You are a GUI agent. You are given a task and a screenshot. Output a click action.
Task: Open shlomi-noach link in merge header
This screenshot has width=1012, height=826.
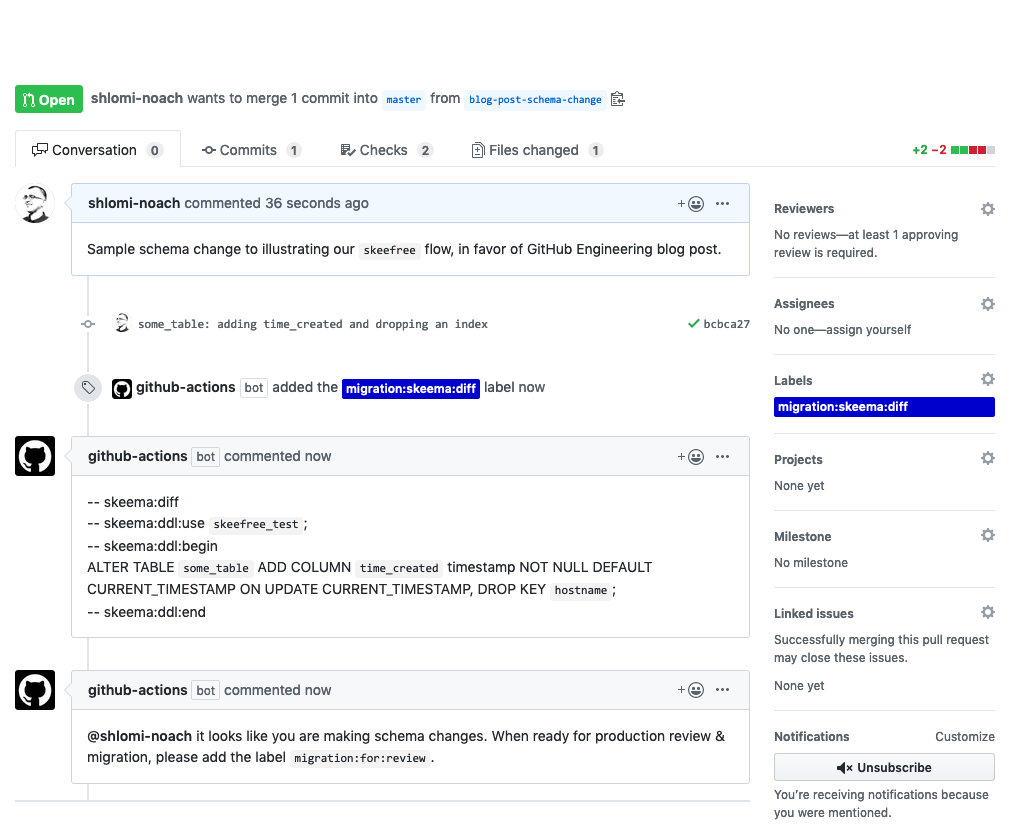137,98
